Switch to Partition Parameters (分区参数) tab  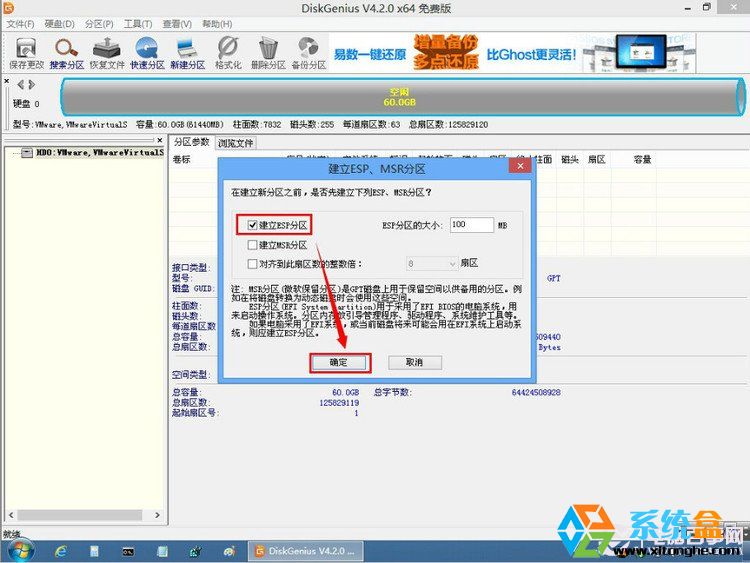point(192,142)
